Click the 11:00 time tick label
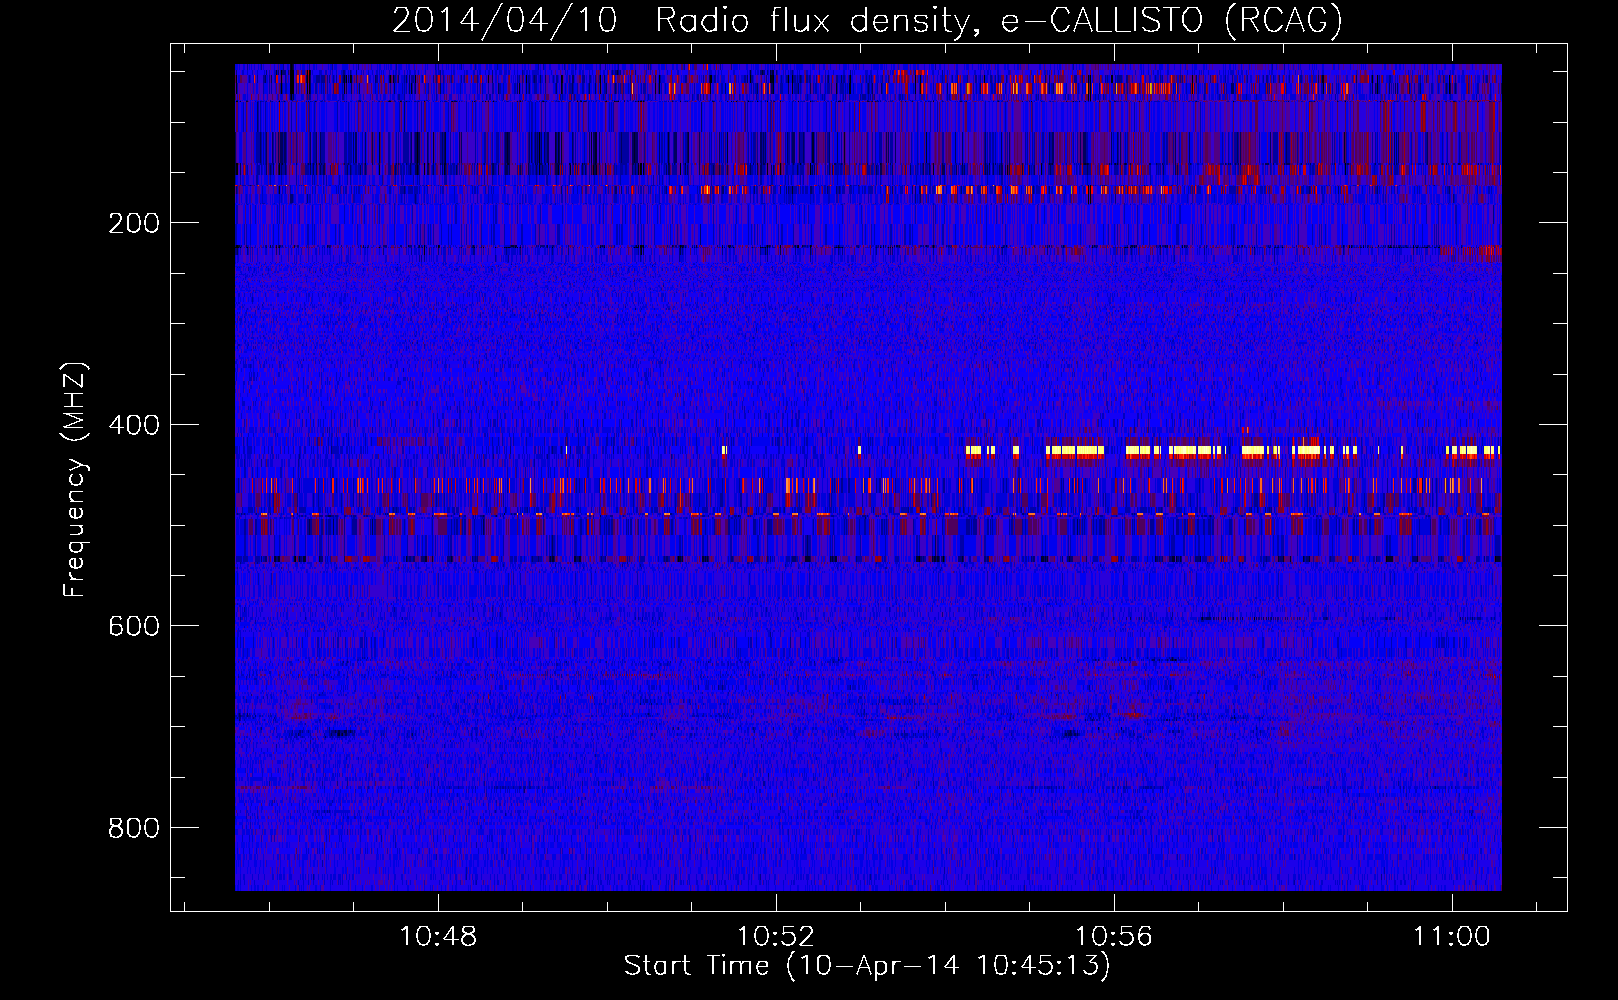1618x1000 pixels. [1451, 937]
